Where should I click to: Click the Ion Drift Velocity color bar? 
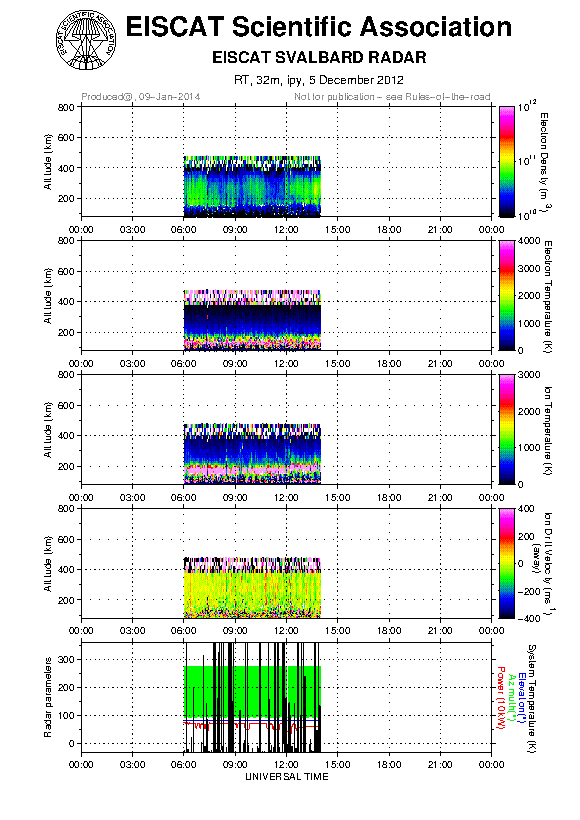[507, 563]
